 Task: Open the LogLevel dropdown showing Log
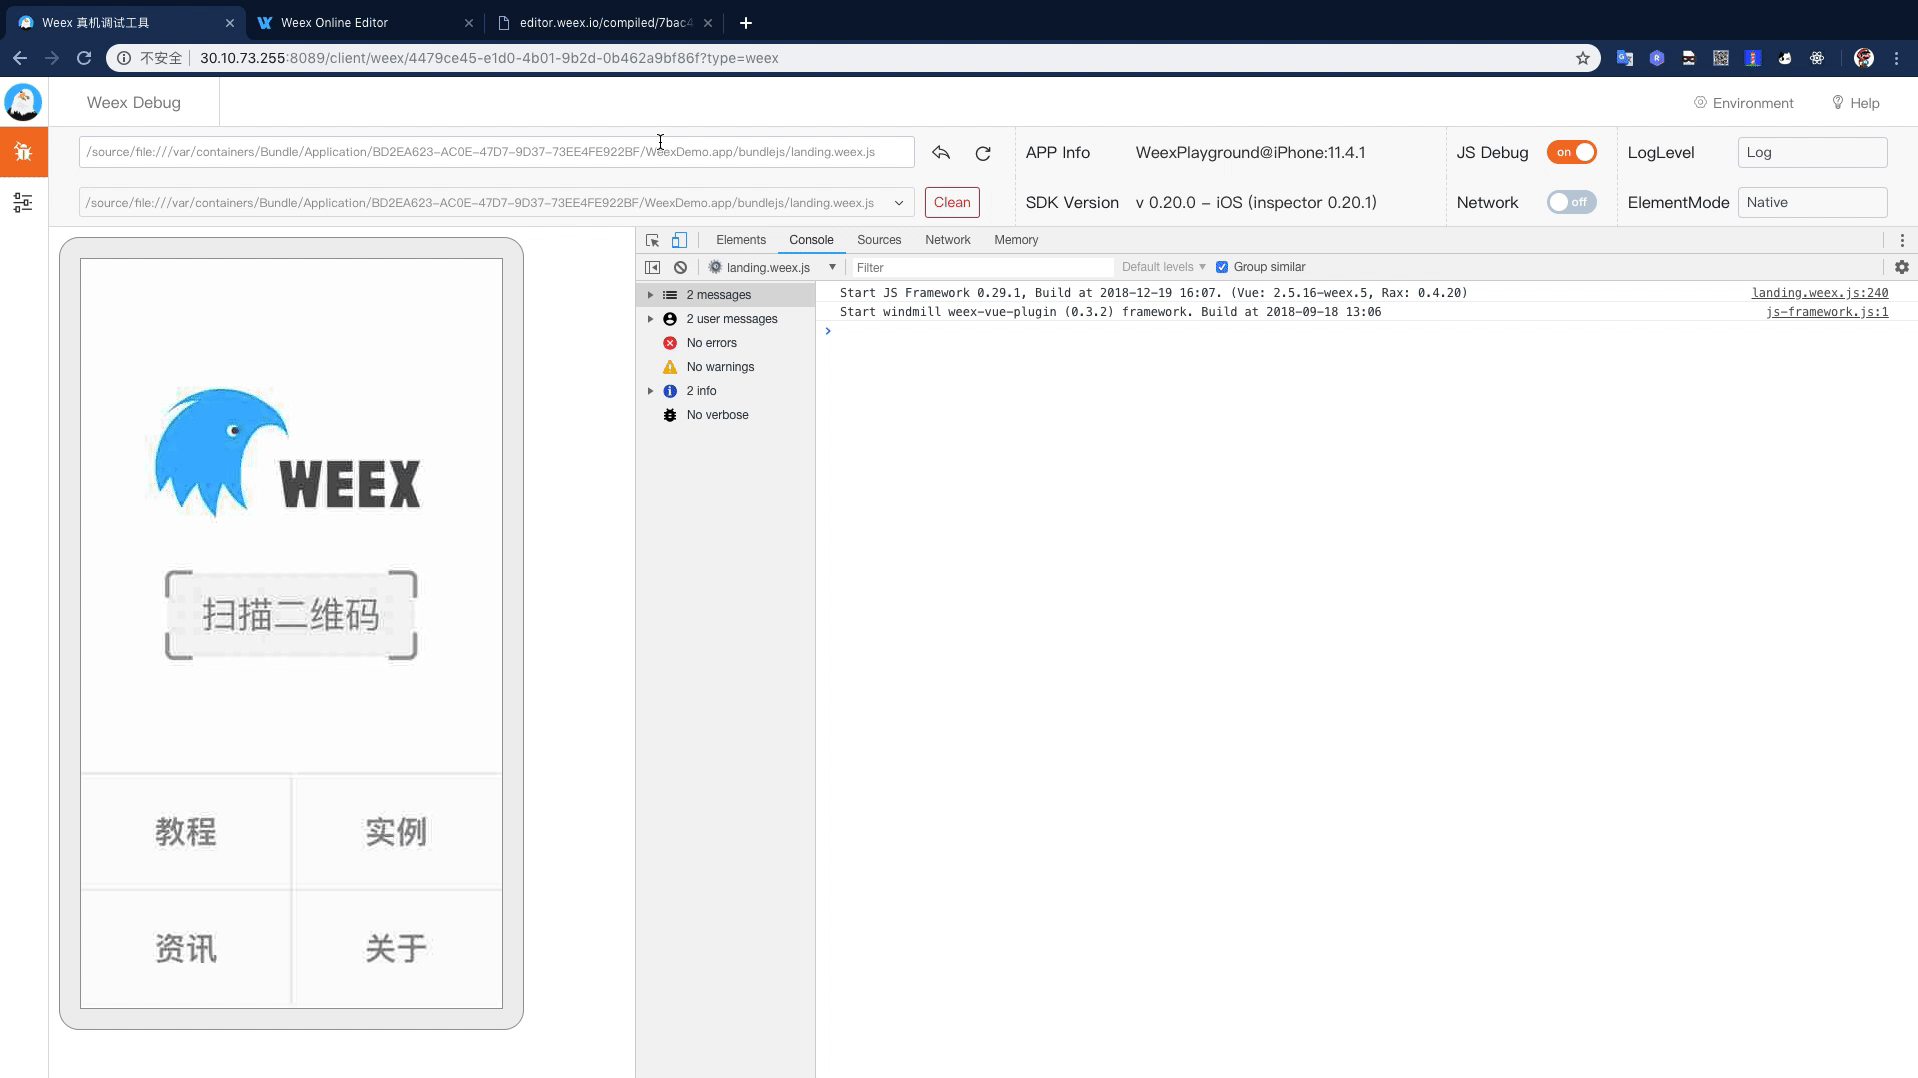[1812, 152]
